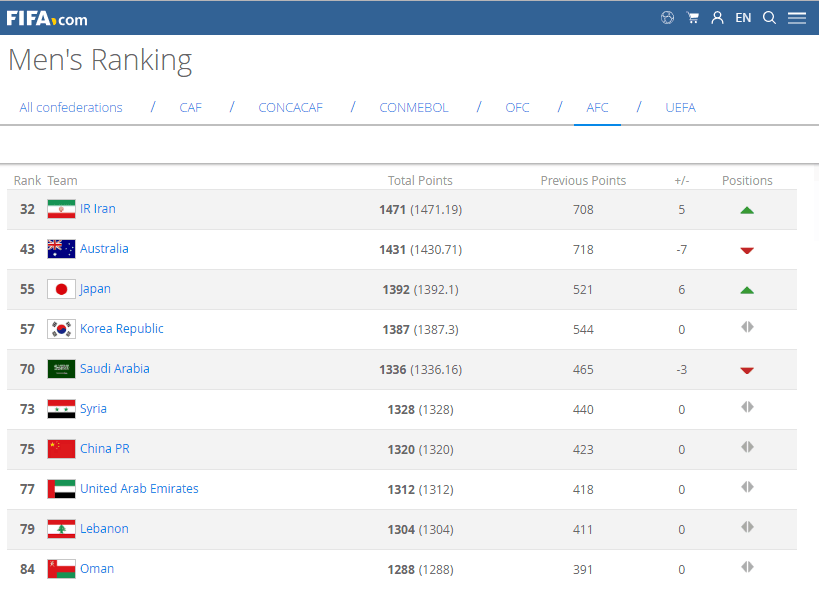819x589 pixels.
Task: Click the China PR flag icon
Action: pyautogui.click(x=61, y=449)
